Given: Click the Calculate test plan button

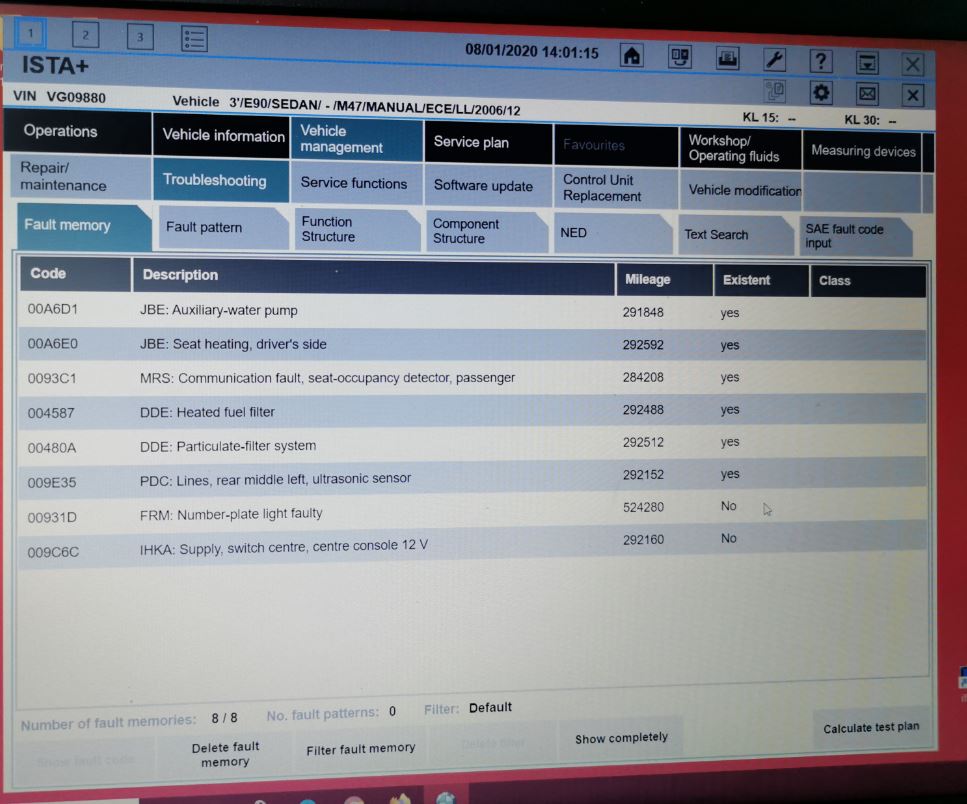Looking at the screenshot, I should 870,728.
